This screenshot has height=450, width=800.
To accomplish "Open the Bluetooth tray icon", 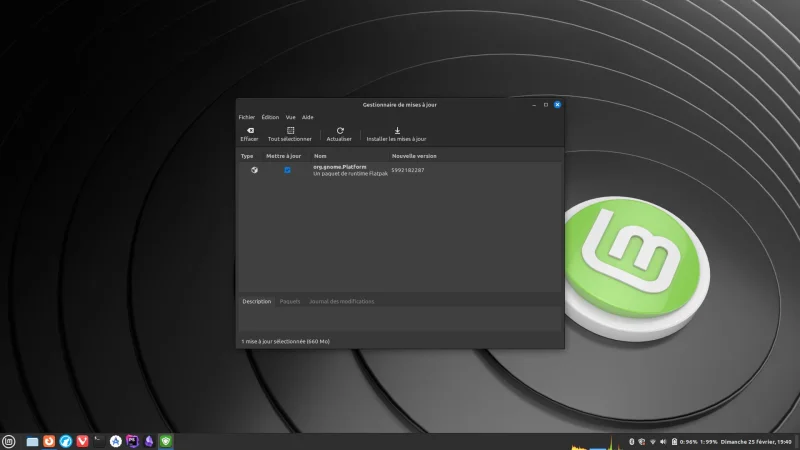I will pos(631,442).
